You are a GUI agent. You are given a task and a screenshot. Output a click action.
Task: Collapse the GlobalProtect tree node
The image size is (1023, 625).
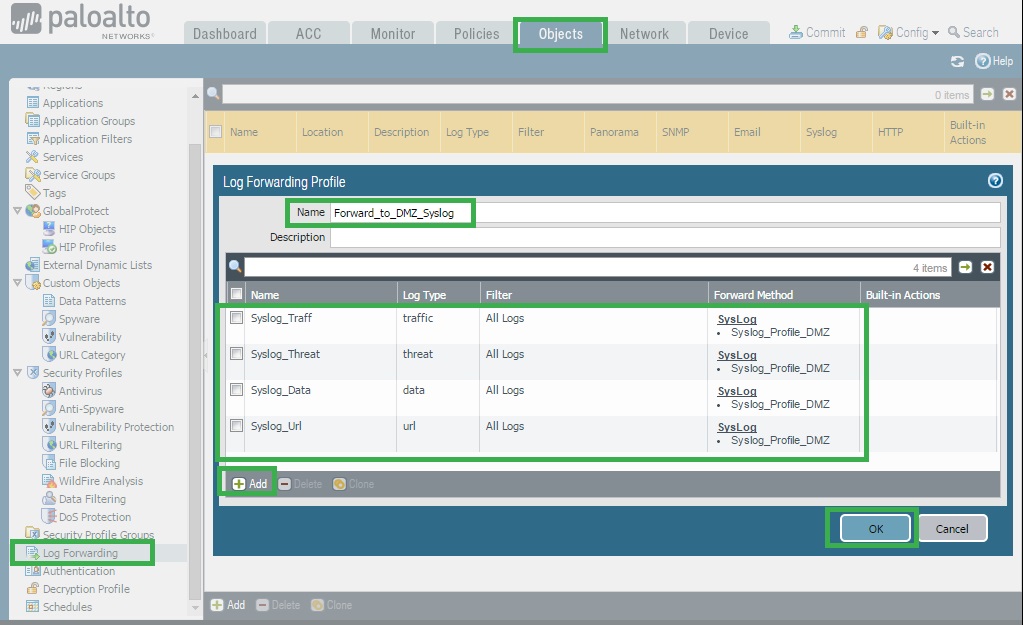point(17,211)
